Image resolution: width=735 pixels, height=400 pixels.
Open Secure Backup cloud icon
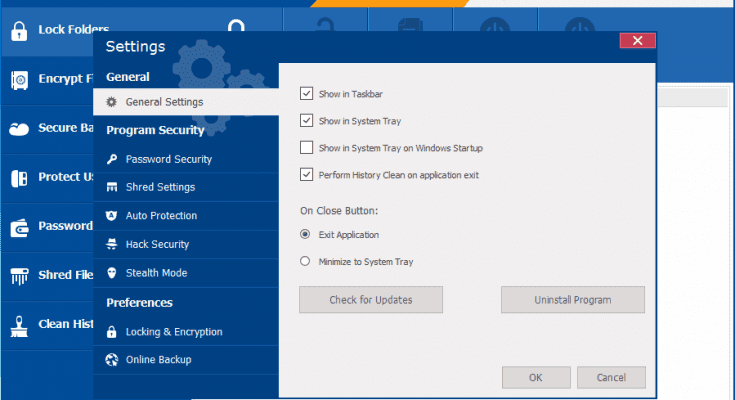click(18, 128)
